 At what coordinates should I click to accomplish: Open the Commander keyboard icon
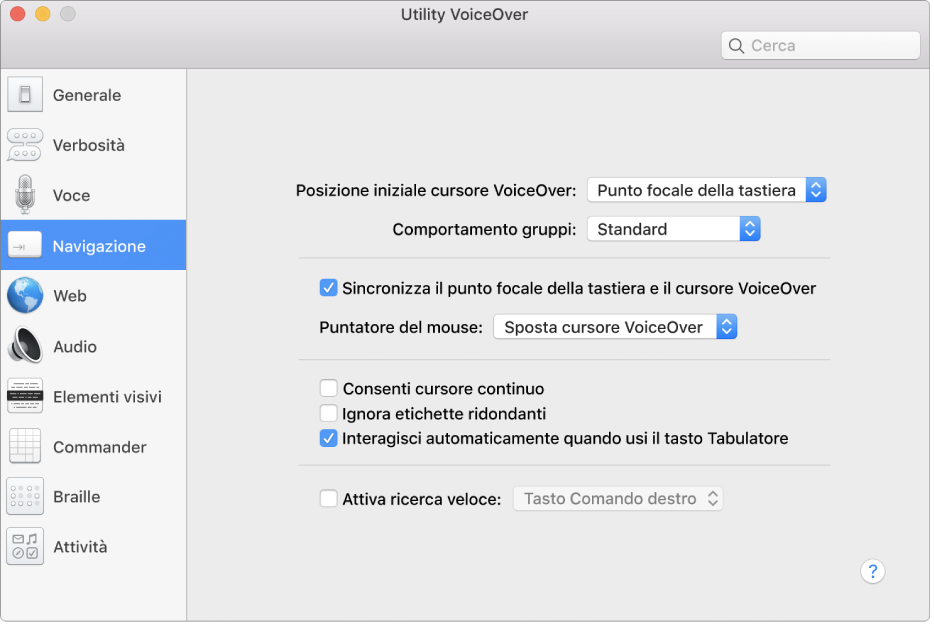pos(24,446)
